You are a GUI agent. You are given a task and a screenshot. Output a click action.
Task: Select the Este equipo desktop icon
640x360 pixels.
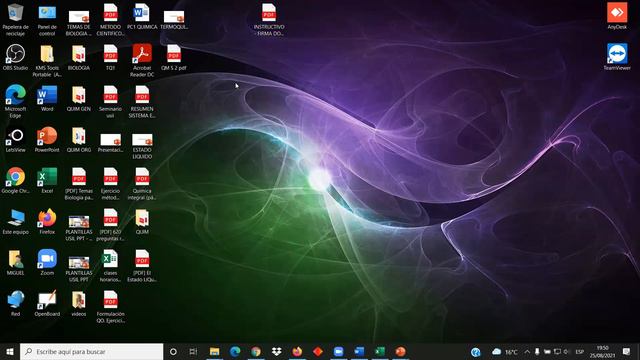(x=16, y=221)
